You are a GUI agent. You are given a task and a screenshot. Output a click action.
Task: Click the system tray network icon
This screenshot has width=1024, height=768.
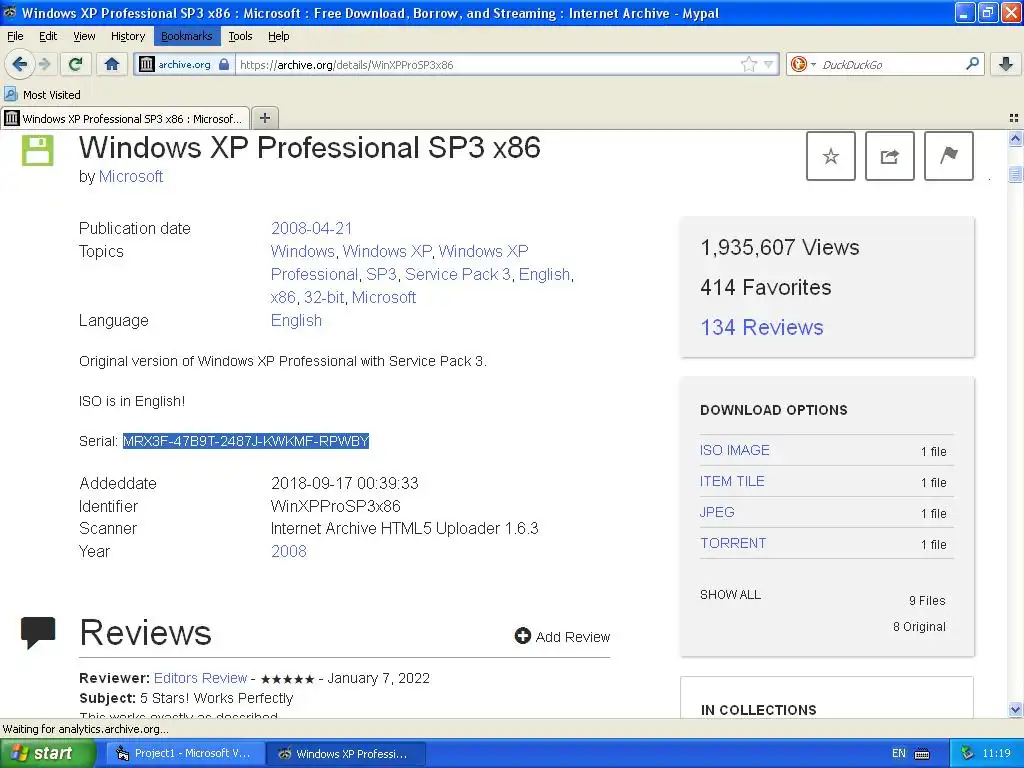(967, 753)
